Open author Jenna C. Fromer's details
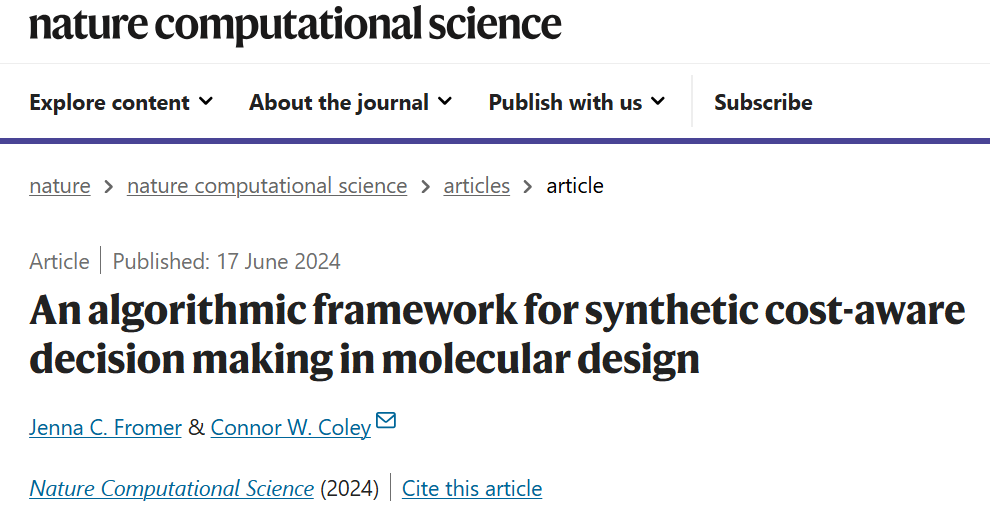The image size is (990, 510). 106,427
